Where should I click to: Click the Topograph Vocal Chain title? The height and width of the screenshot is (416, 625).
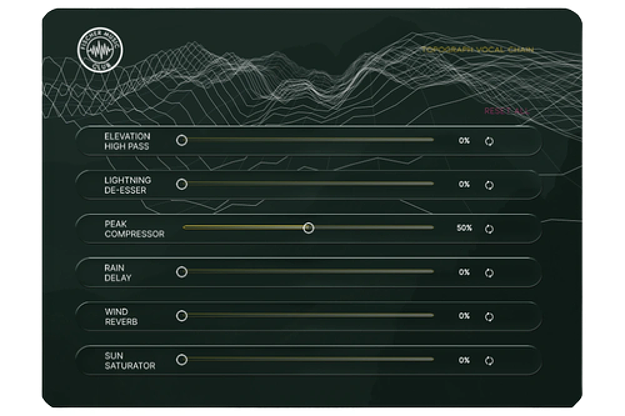478,50
